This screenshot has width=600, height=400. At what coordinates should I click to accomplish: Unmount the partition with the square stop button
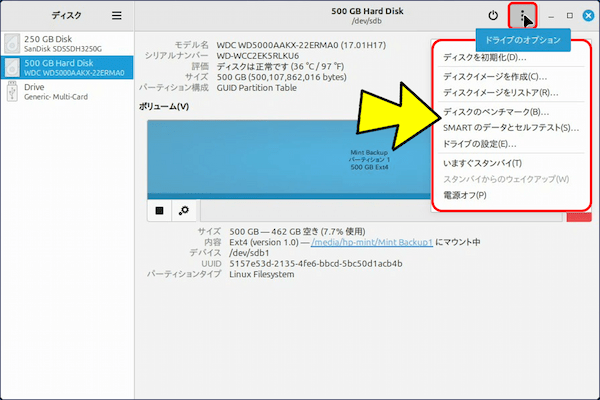pos(160,210)
